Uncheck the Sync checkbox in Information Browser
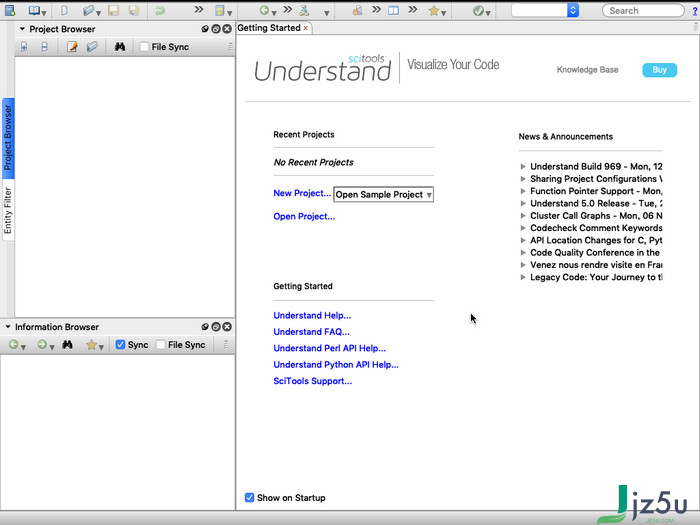700x525 pixels. [120, 344]
